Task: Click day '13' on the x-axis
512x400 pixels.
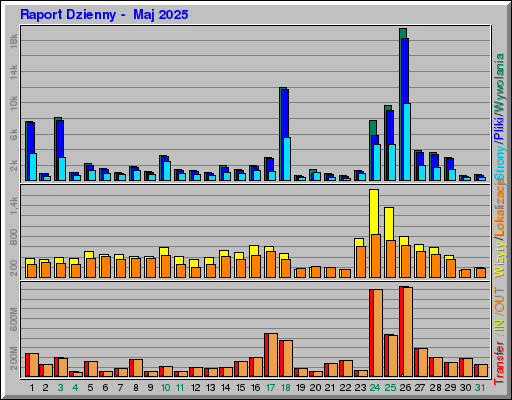Action: [210, 388]
